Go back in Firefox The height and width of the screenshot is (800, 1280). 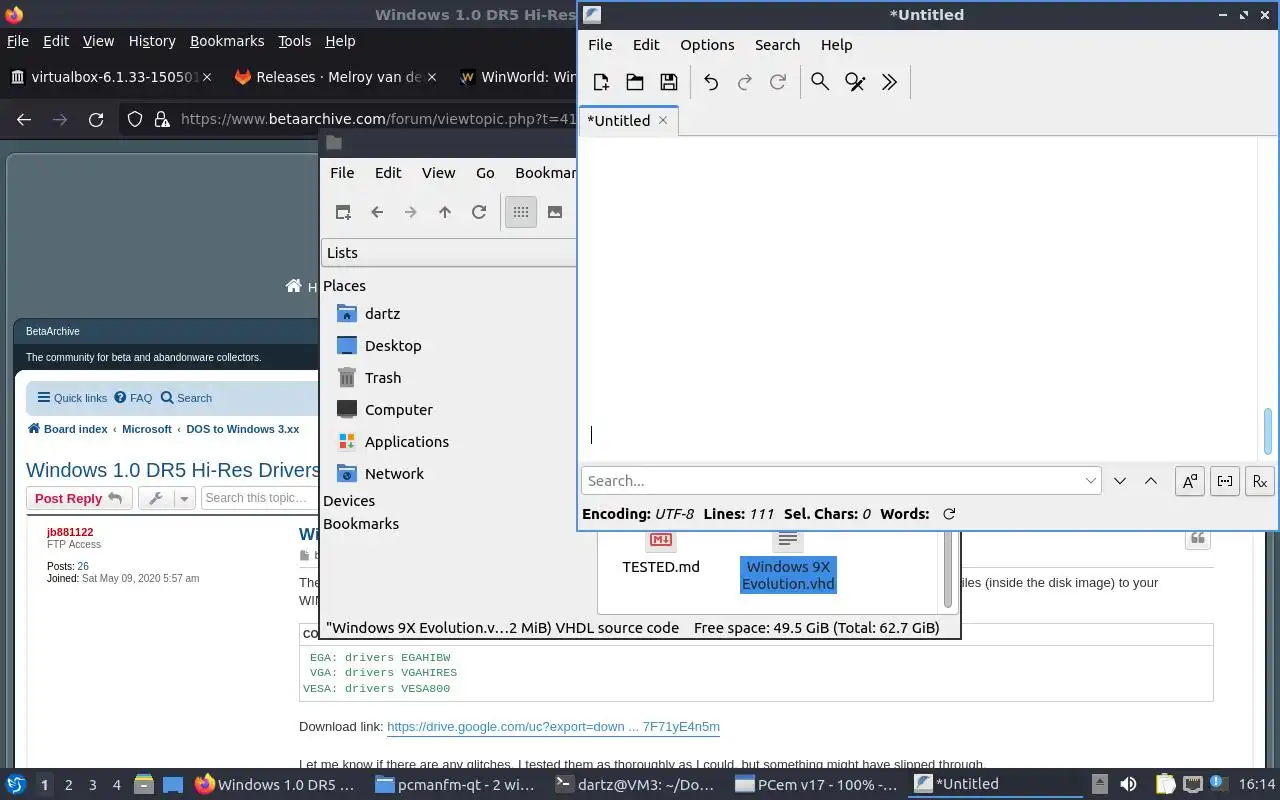(x=24, y=120)
